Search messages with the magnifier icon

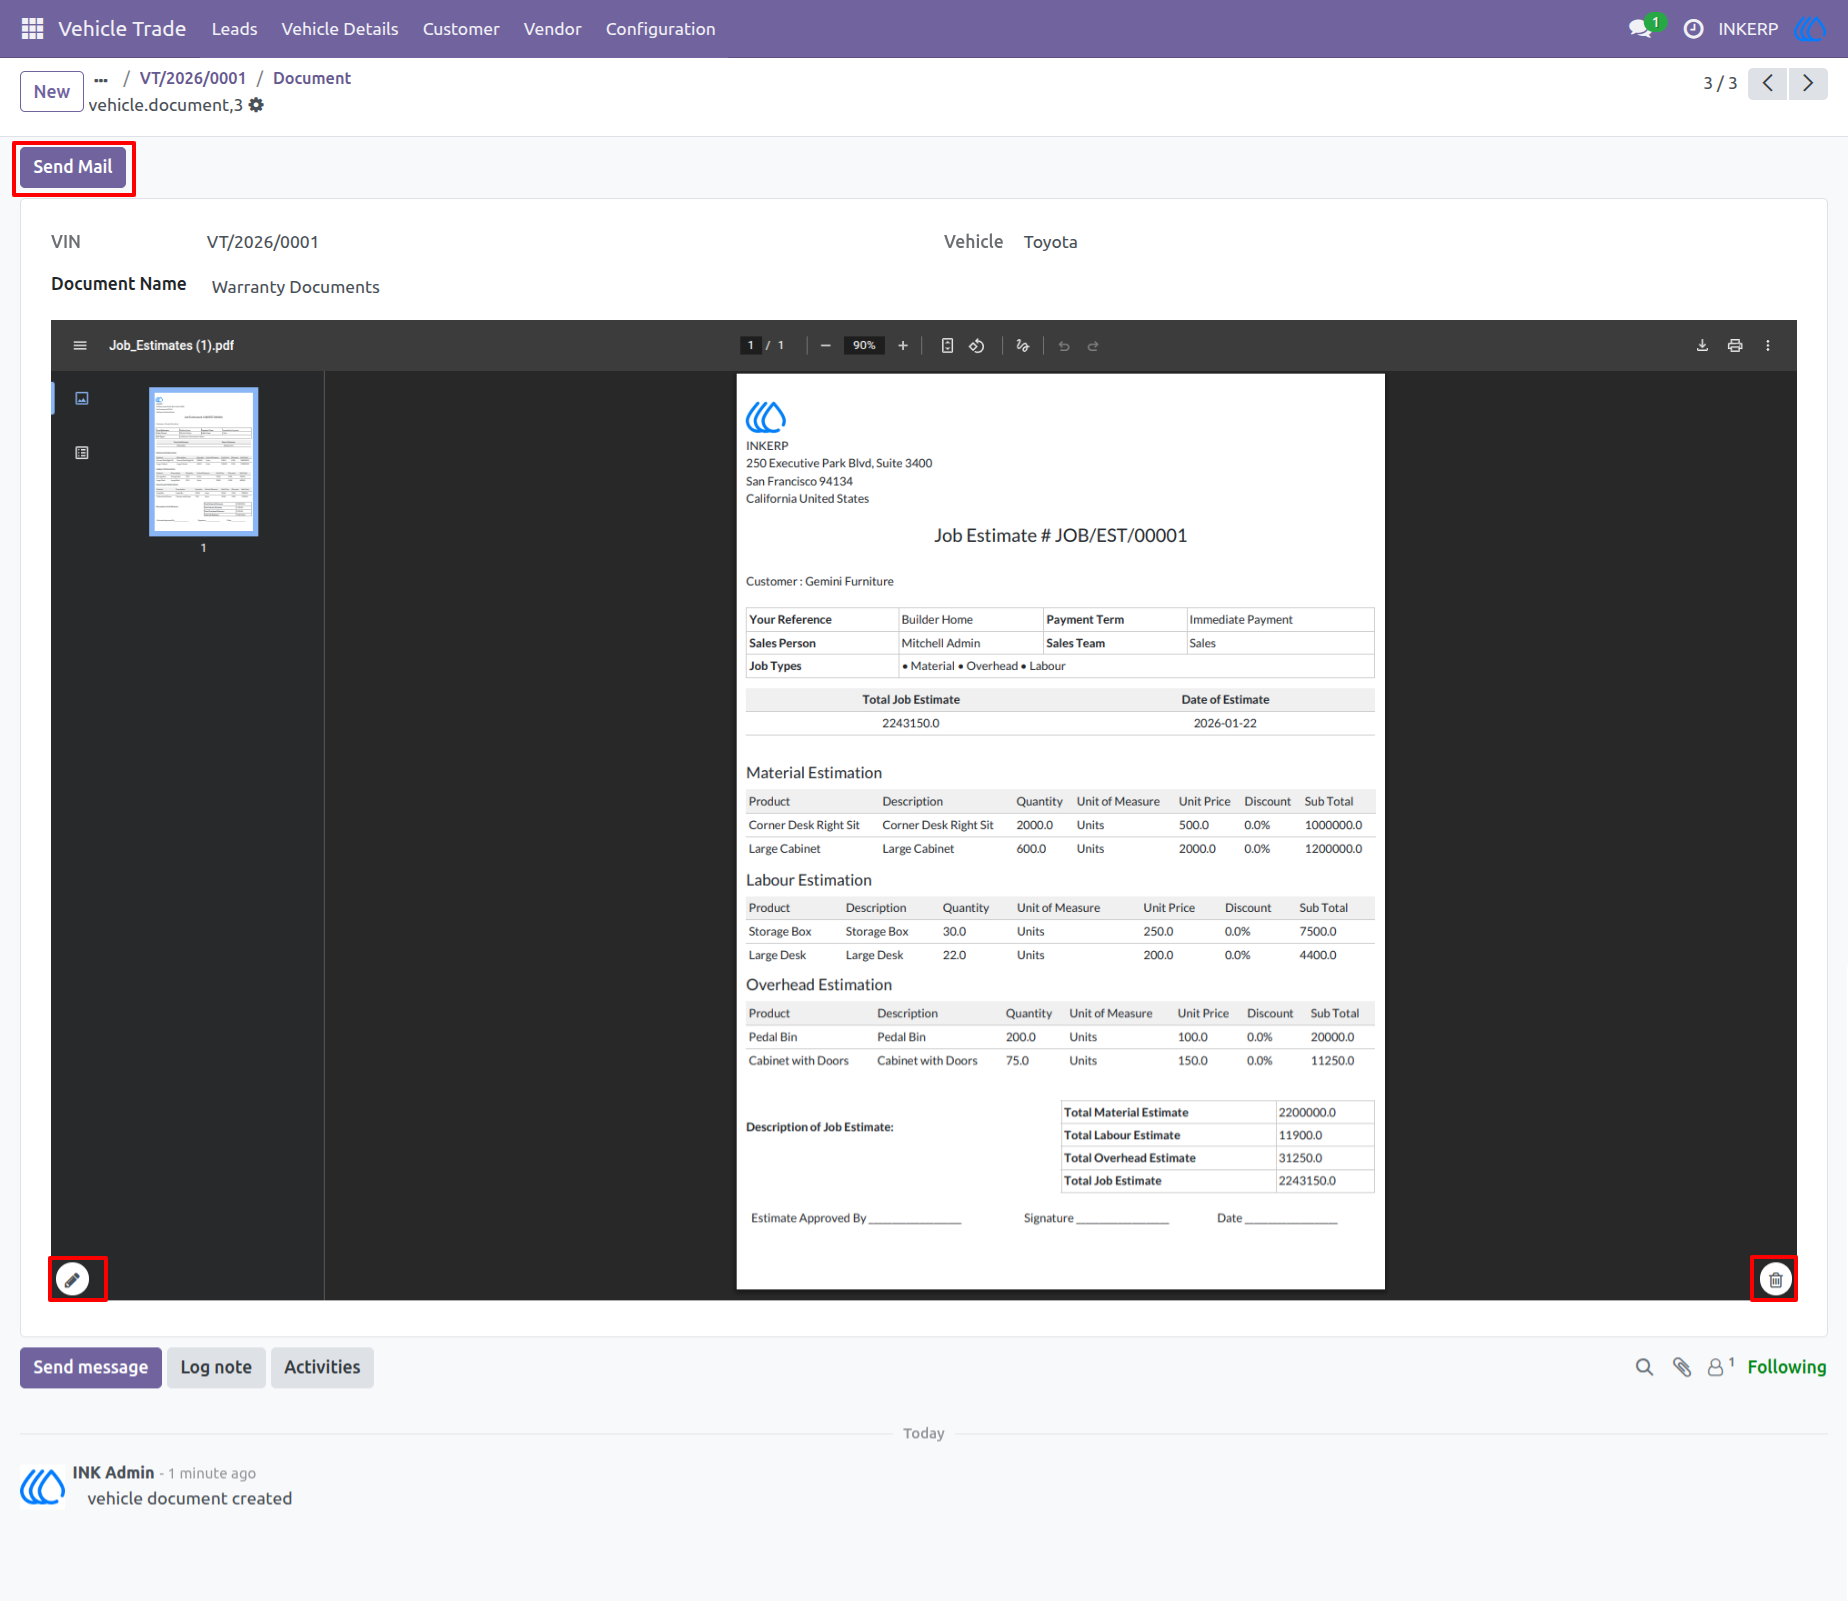(1644, 1367)
